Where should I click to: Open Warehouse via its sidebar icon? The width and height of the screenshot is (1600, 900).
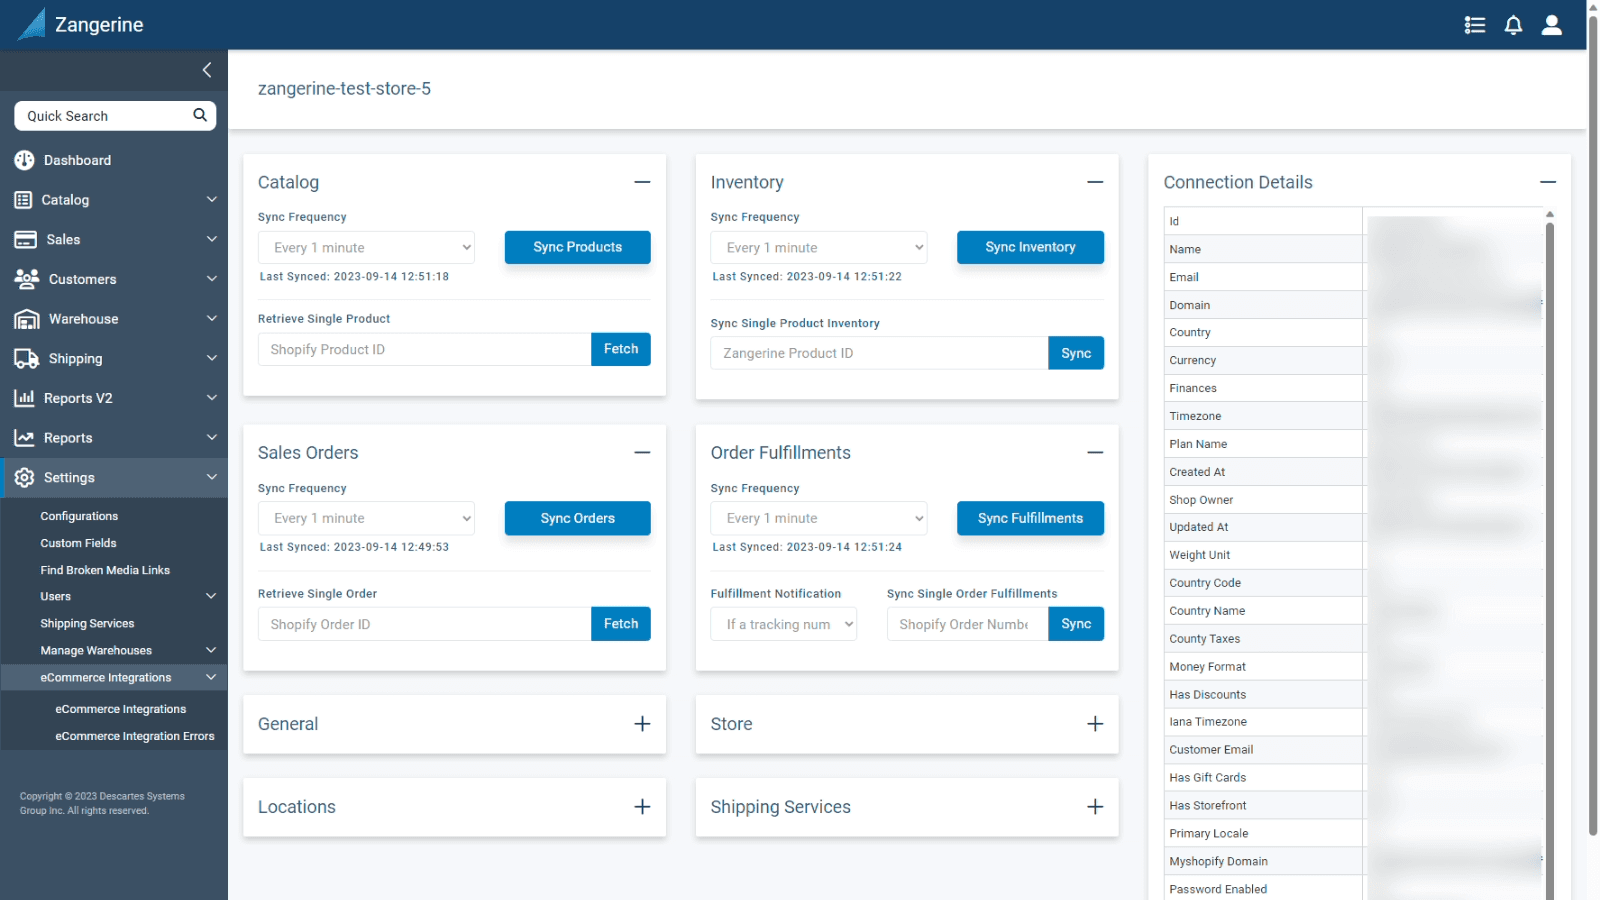click(x=24, y=318)
